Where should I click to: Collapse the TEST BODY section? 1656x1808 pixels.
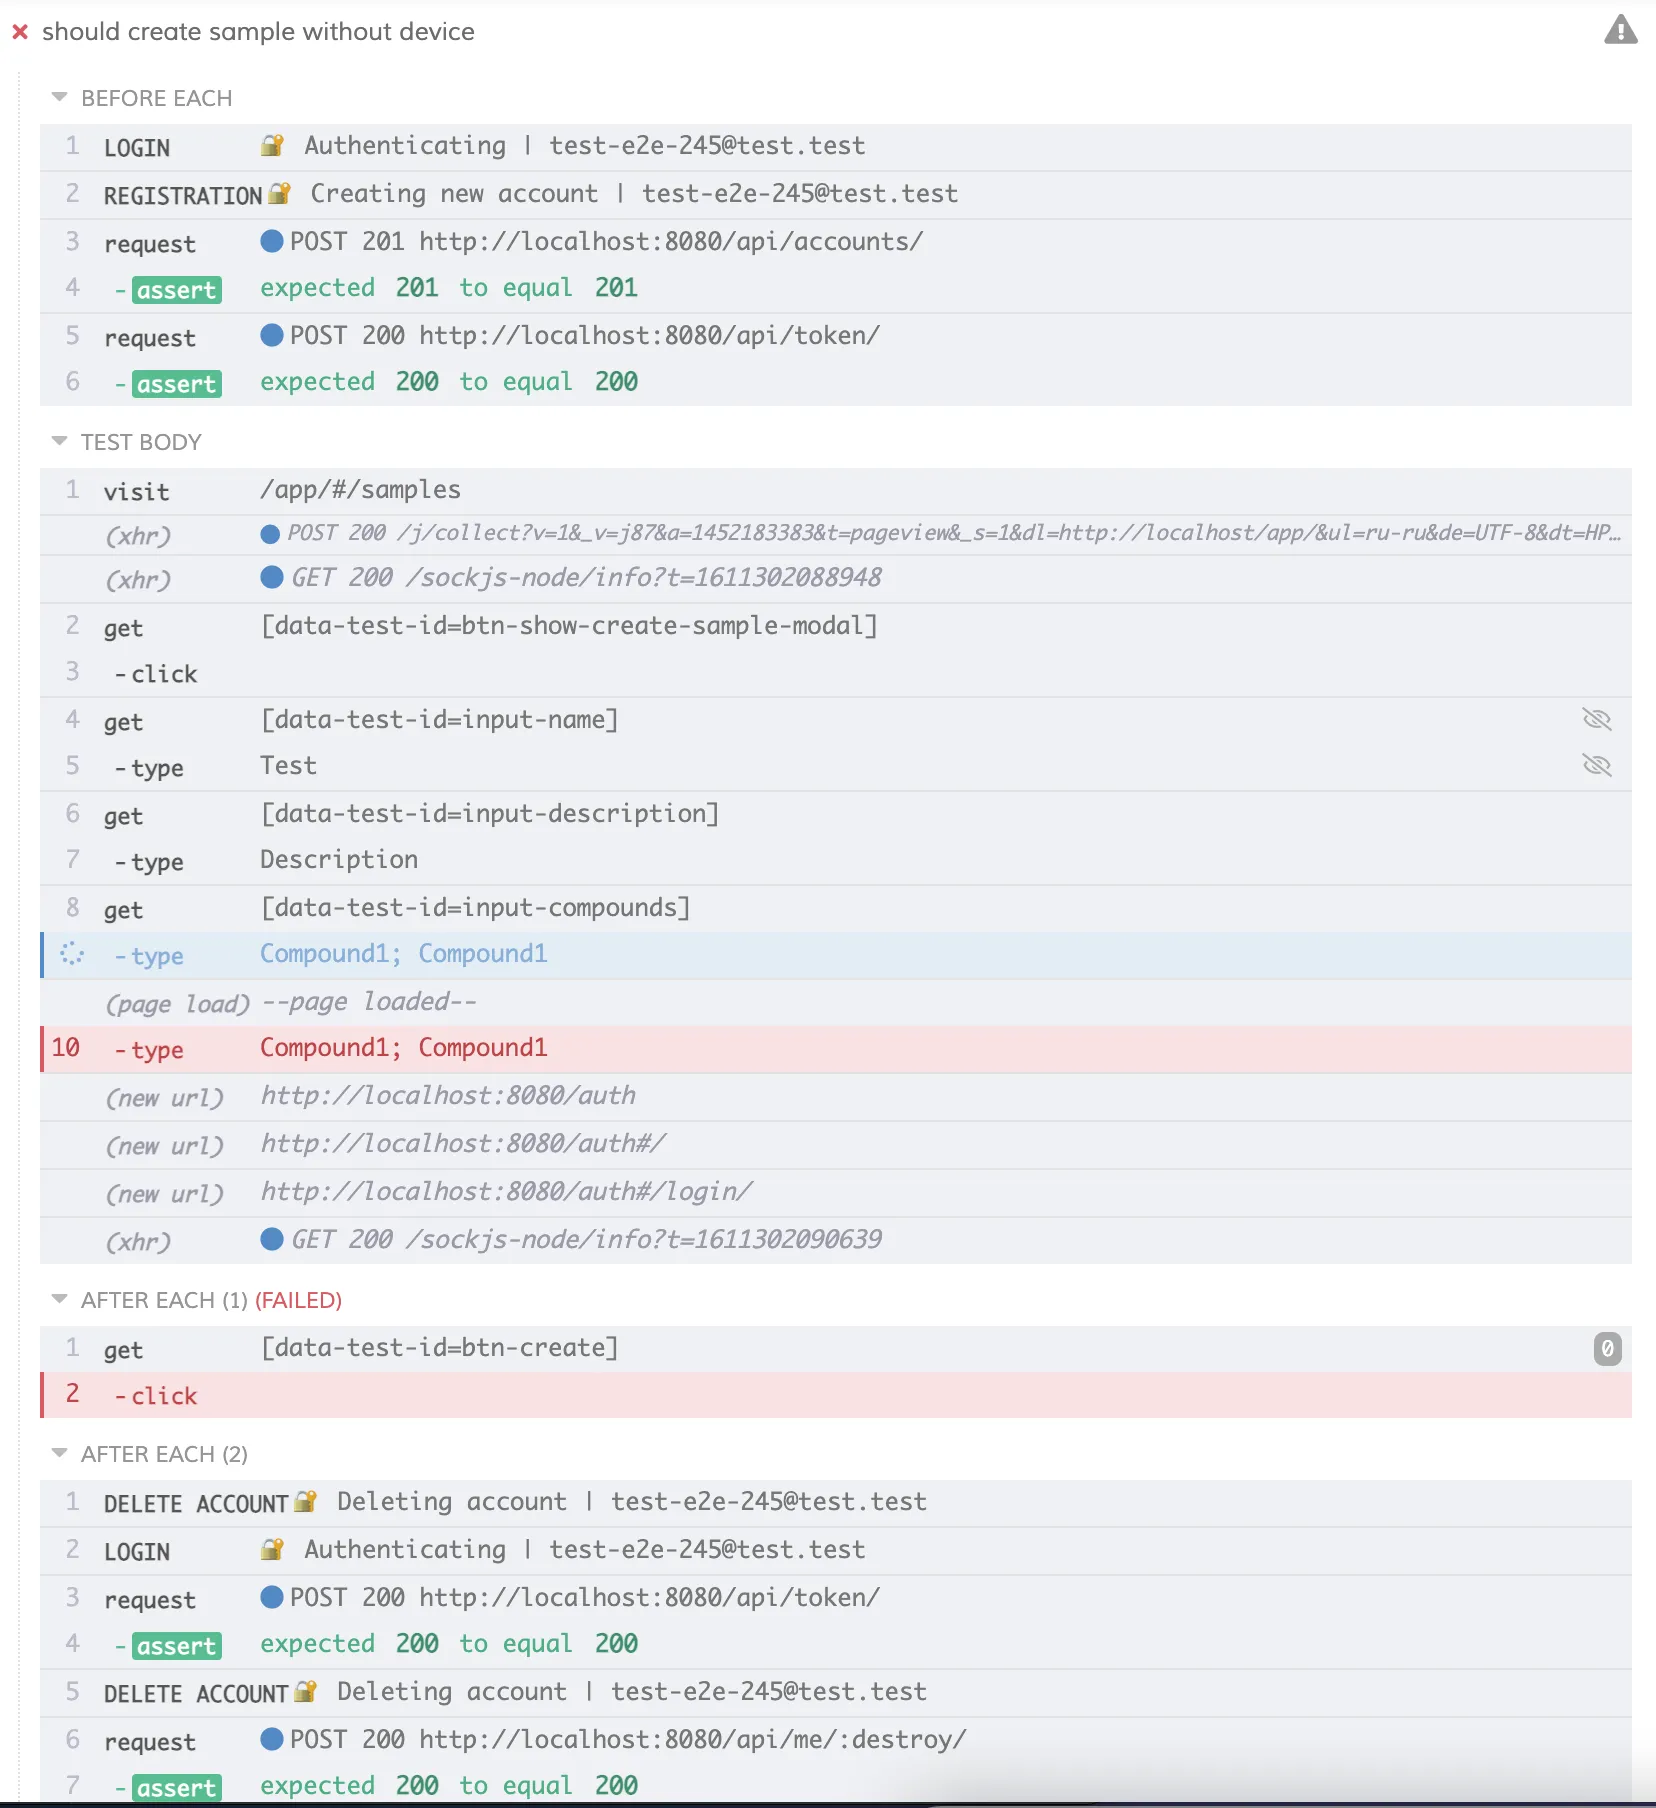click(60, 441)
